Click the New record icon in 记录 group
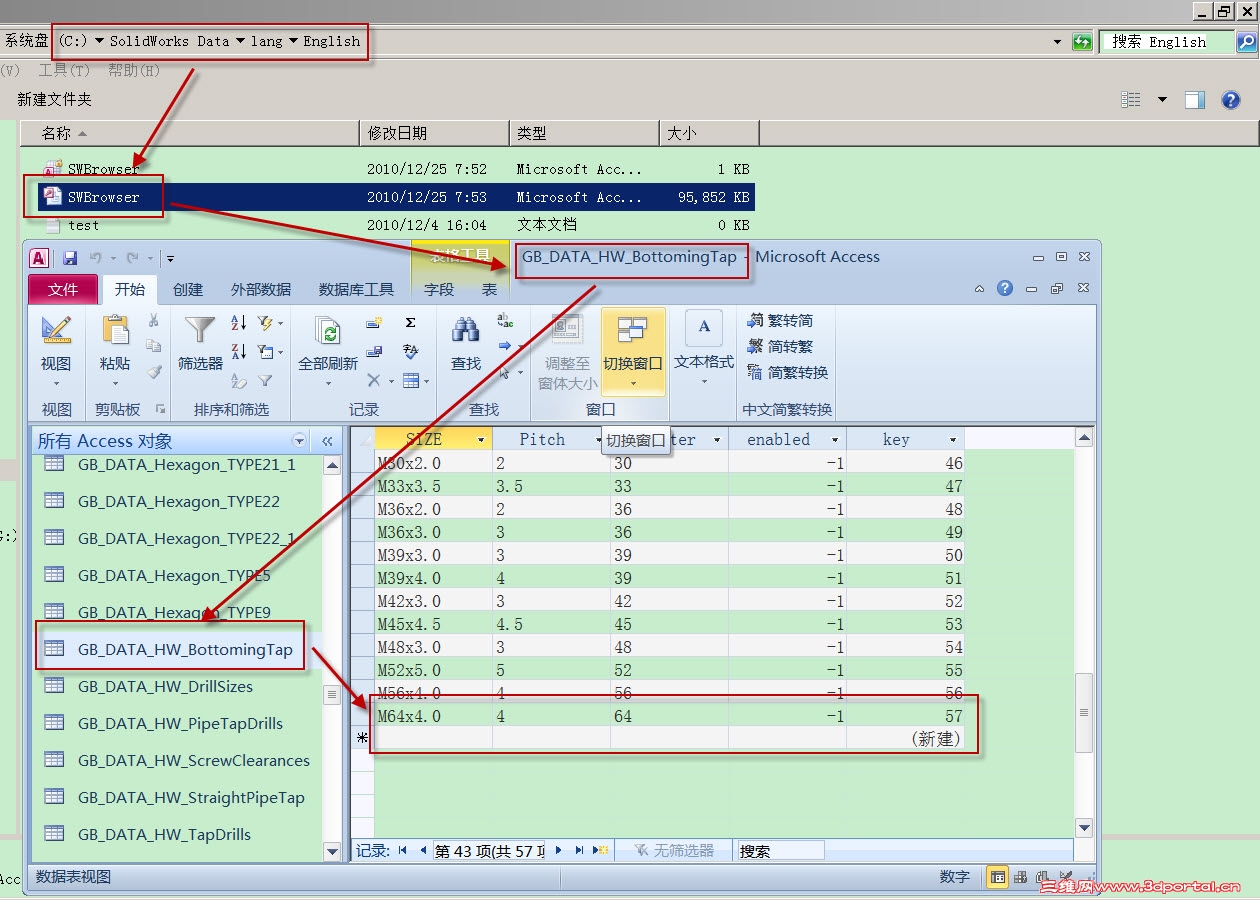Image resolution: width=1260 pixels, height=900 pixels. pyautogui.click(x=374, y=323)
